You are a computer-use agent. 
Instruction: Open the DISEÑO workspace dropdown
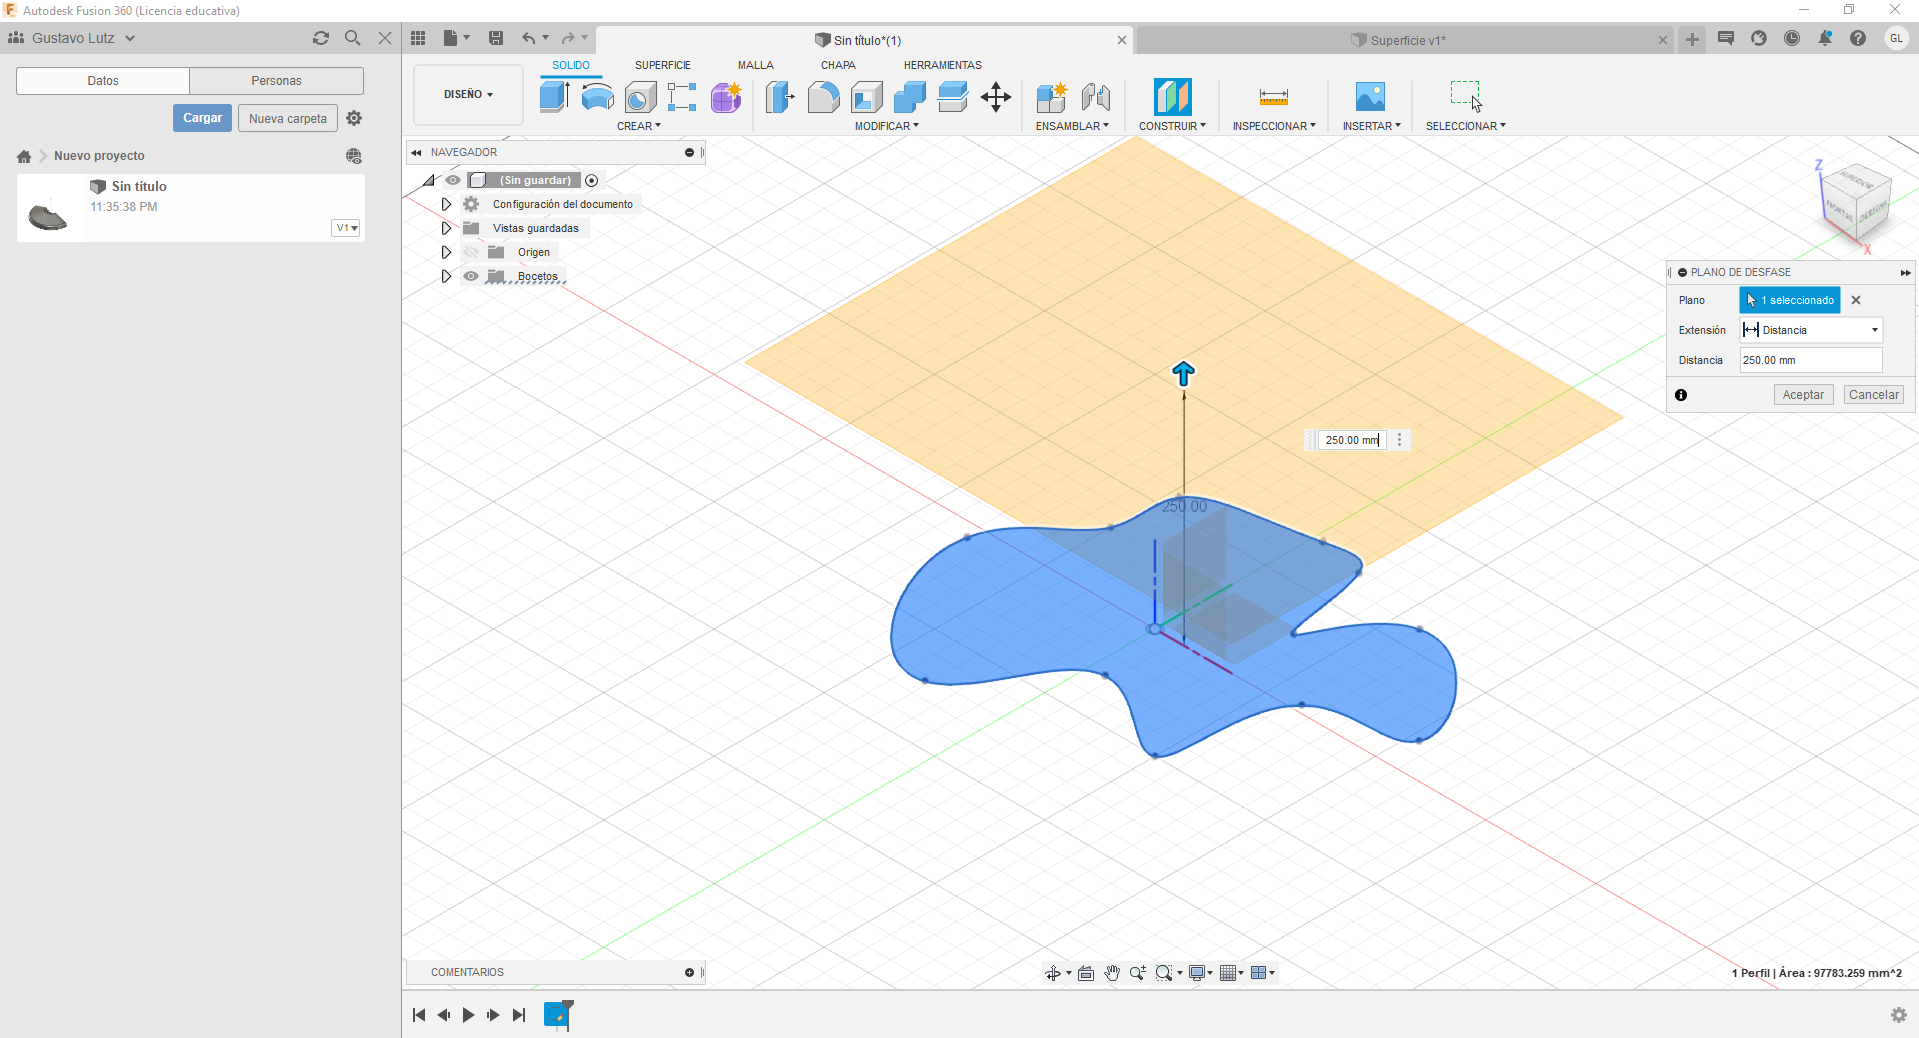click(x=468, y=94)
